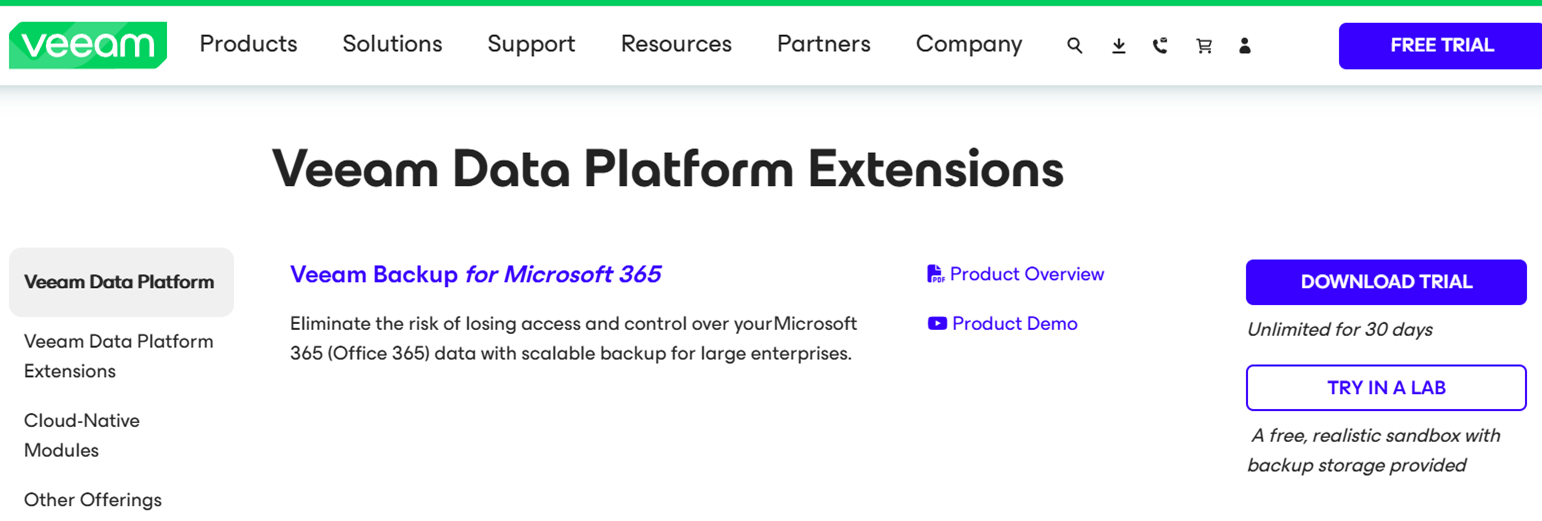Image resolution: width=1542 pixels, height=521 pixels.
Task: Click the DOWNLOAD TRIAL button
Action: click(x=1386, y=282)
